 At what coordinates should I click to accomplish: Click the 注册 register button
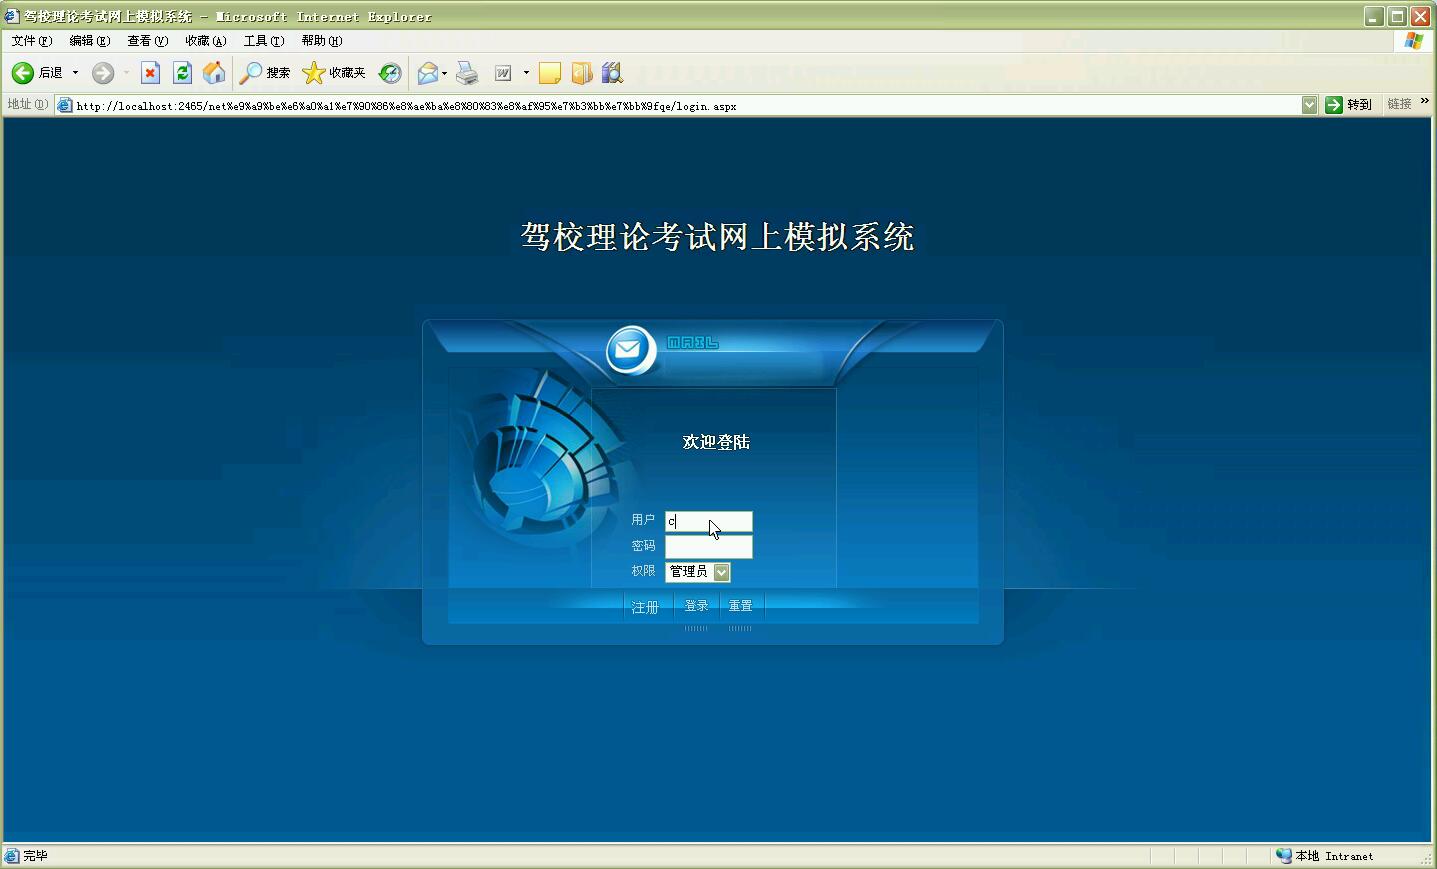(645, 607)
